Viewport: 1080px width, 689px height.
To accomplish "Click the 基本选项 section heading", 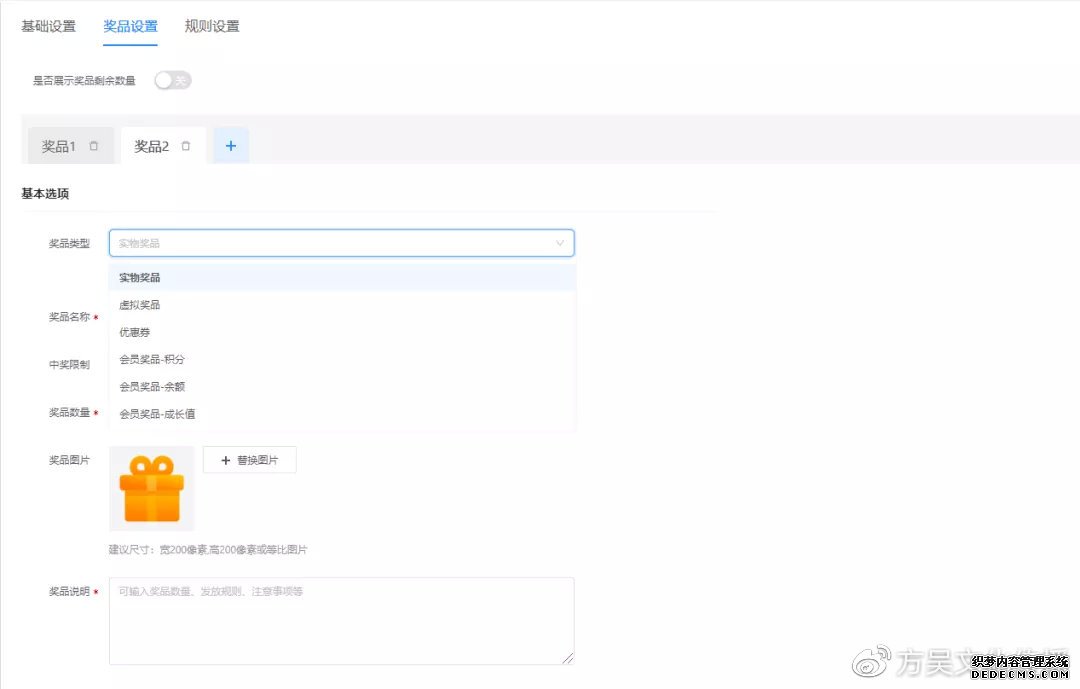I will 45,194.
